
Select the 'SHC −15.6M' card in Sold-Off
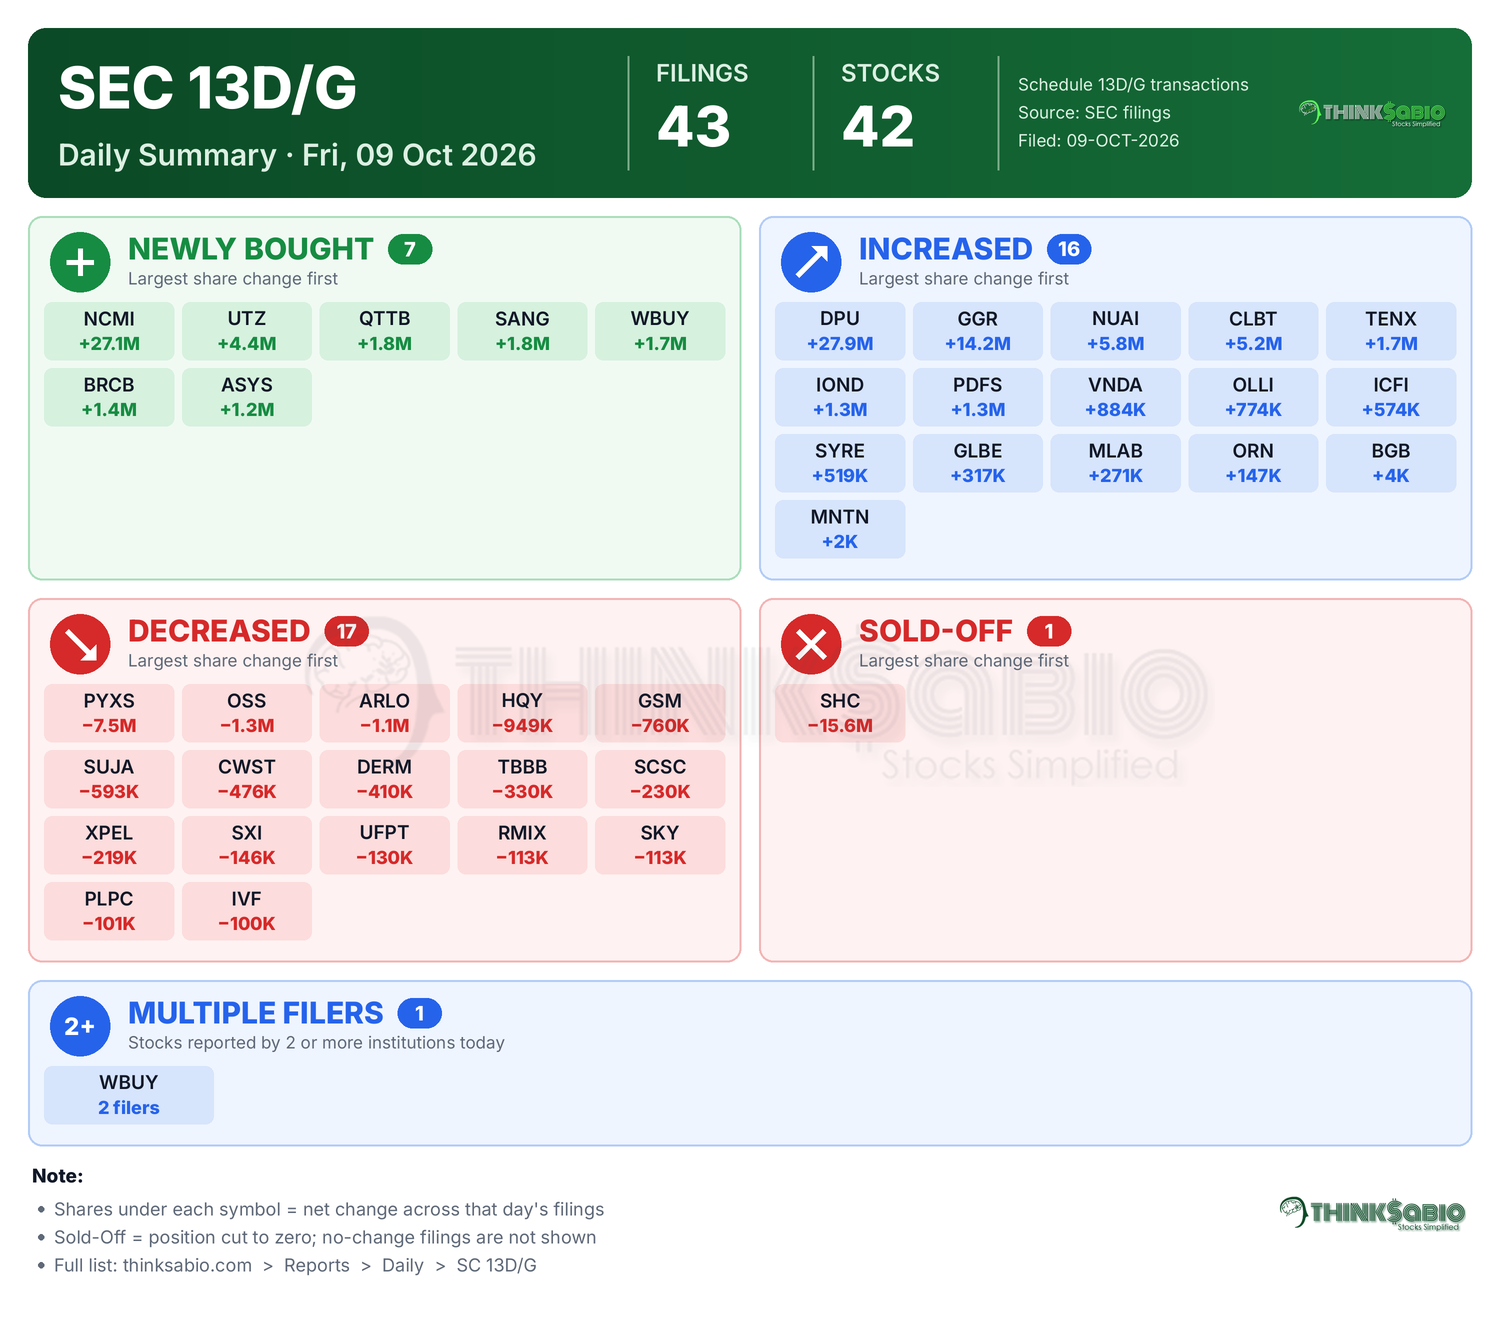coord(840,713)
